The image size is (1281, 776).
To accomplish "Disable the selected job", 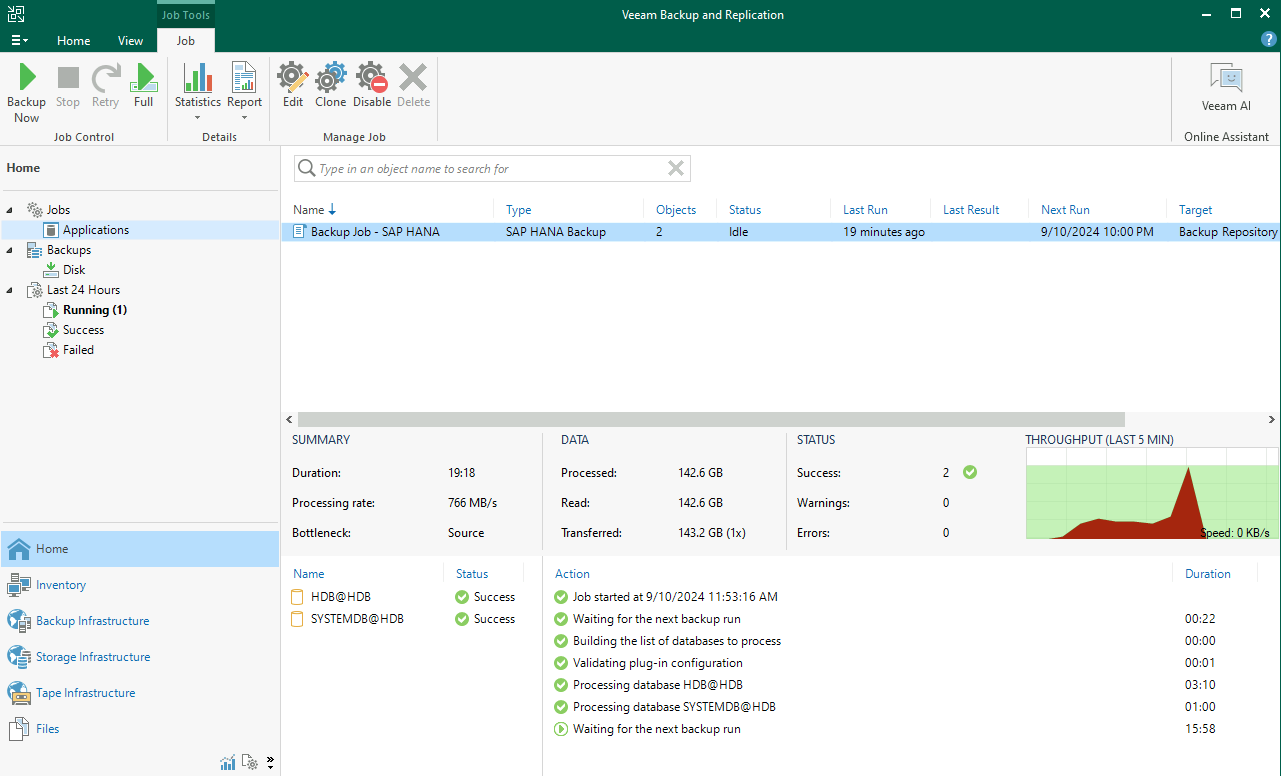I will (372, 87).
